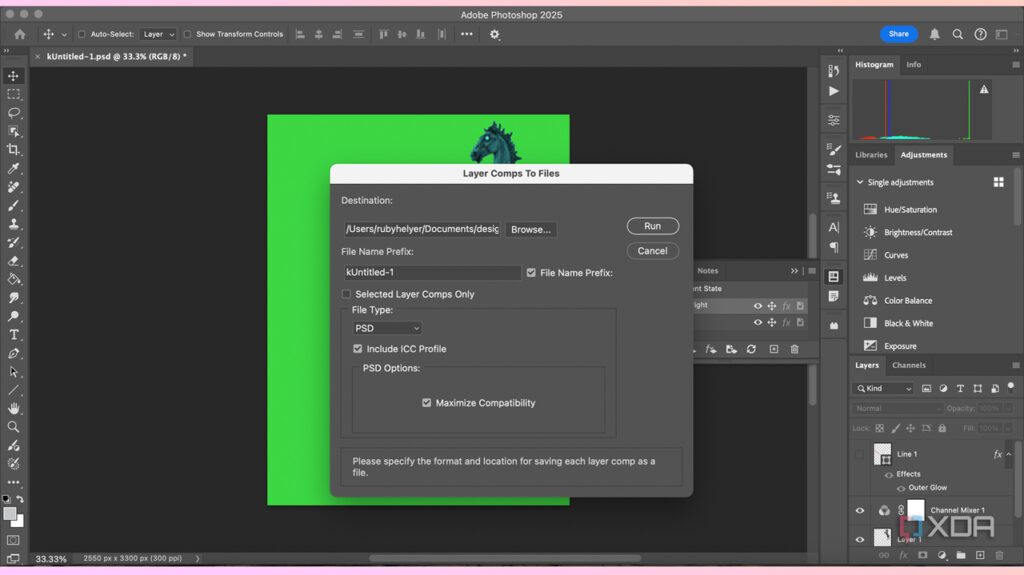Open the Layers panel menu
Screen dimensions: 1024x575
coord(1016,365)
